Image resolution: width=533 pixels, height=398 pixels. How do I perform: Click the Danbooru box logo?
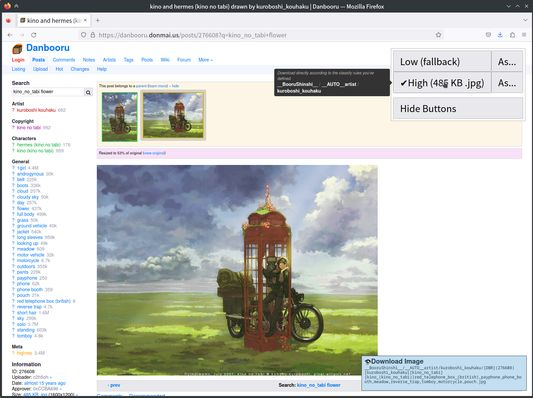17,49
